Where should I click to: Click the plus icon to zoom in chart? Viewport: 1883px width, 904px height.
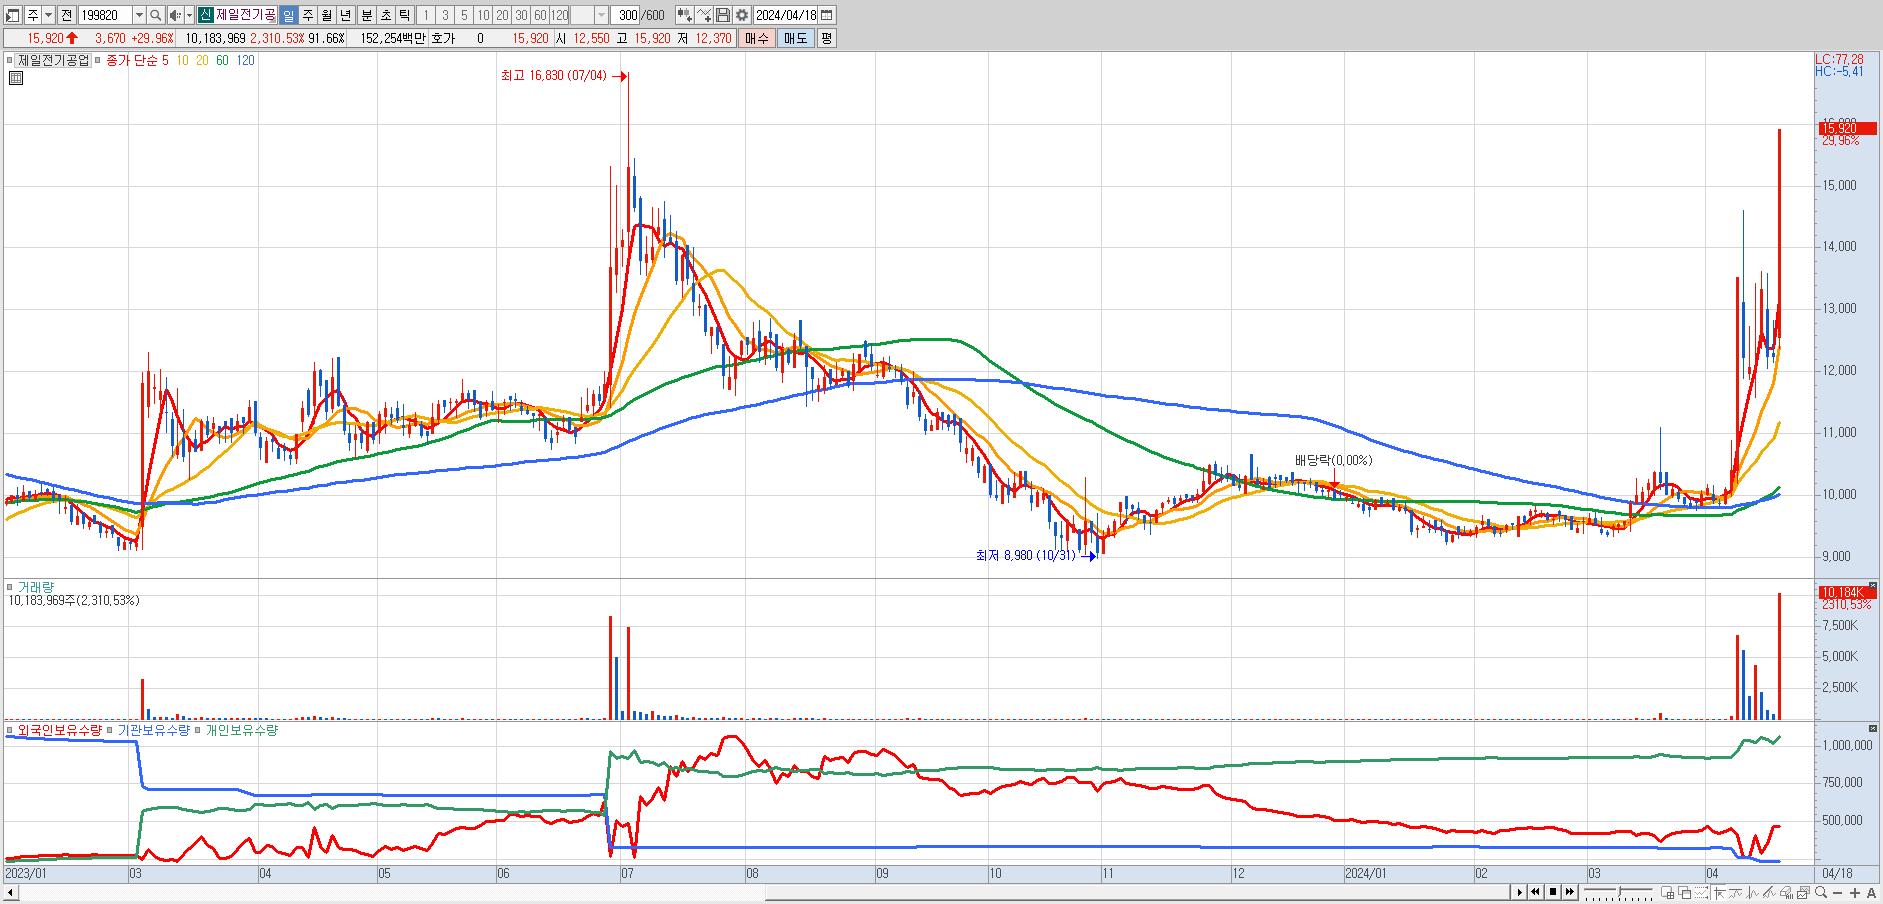[1855, 893]
